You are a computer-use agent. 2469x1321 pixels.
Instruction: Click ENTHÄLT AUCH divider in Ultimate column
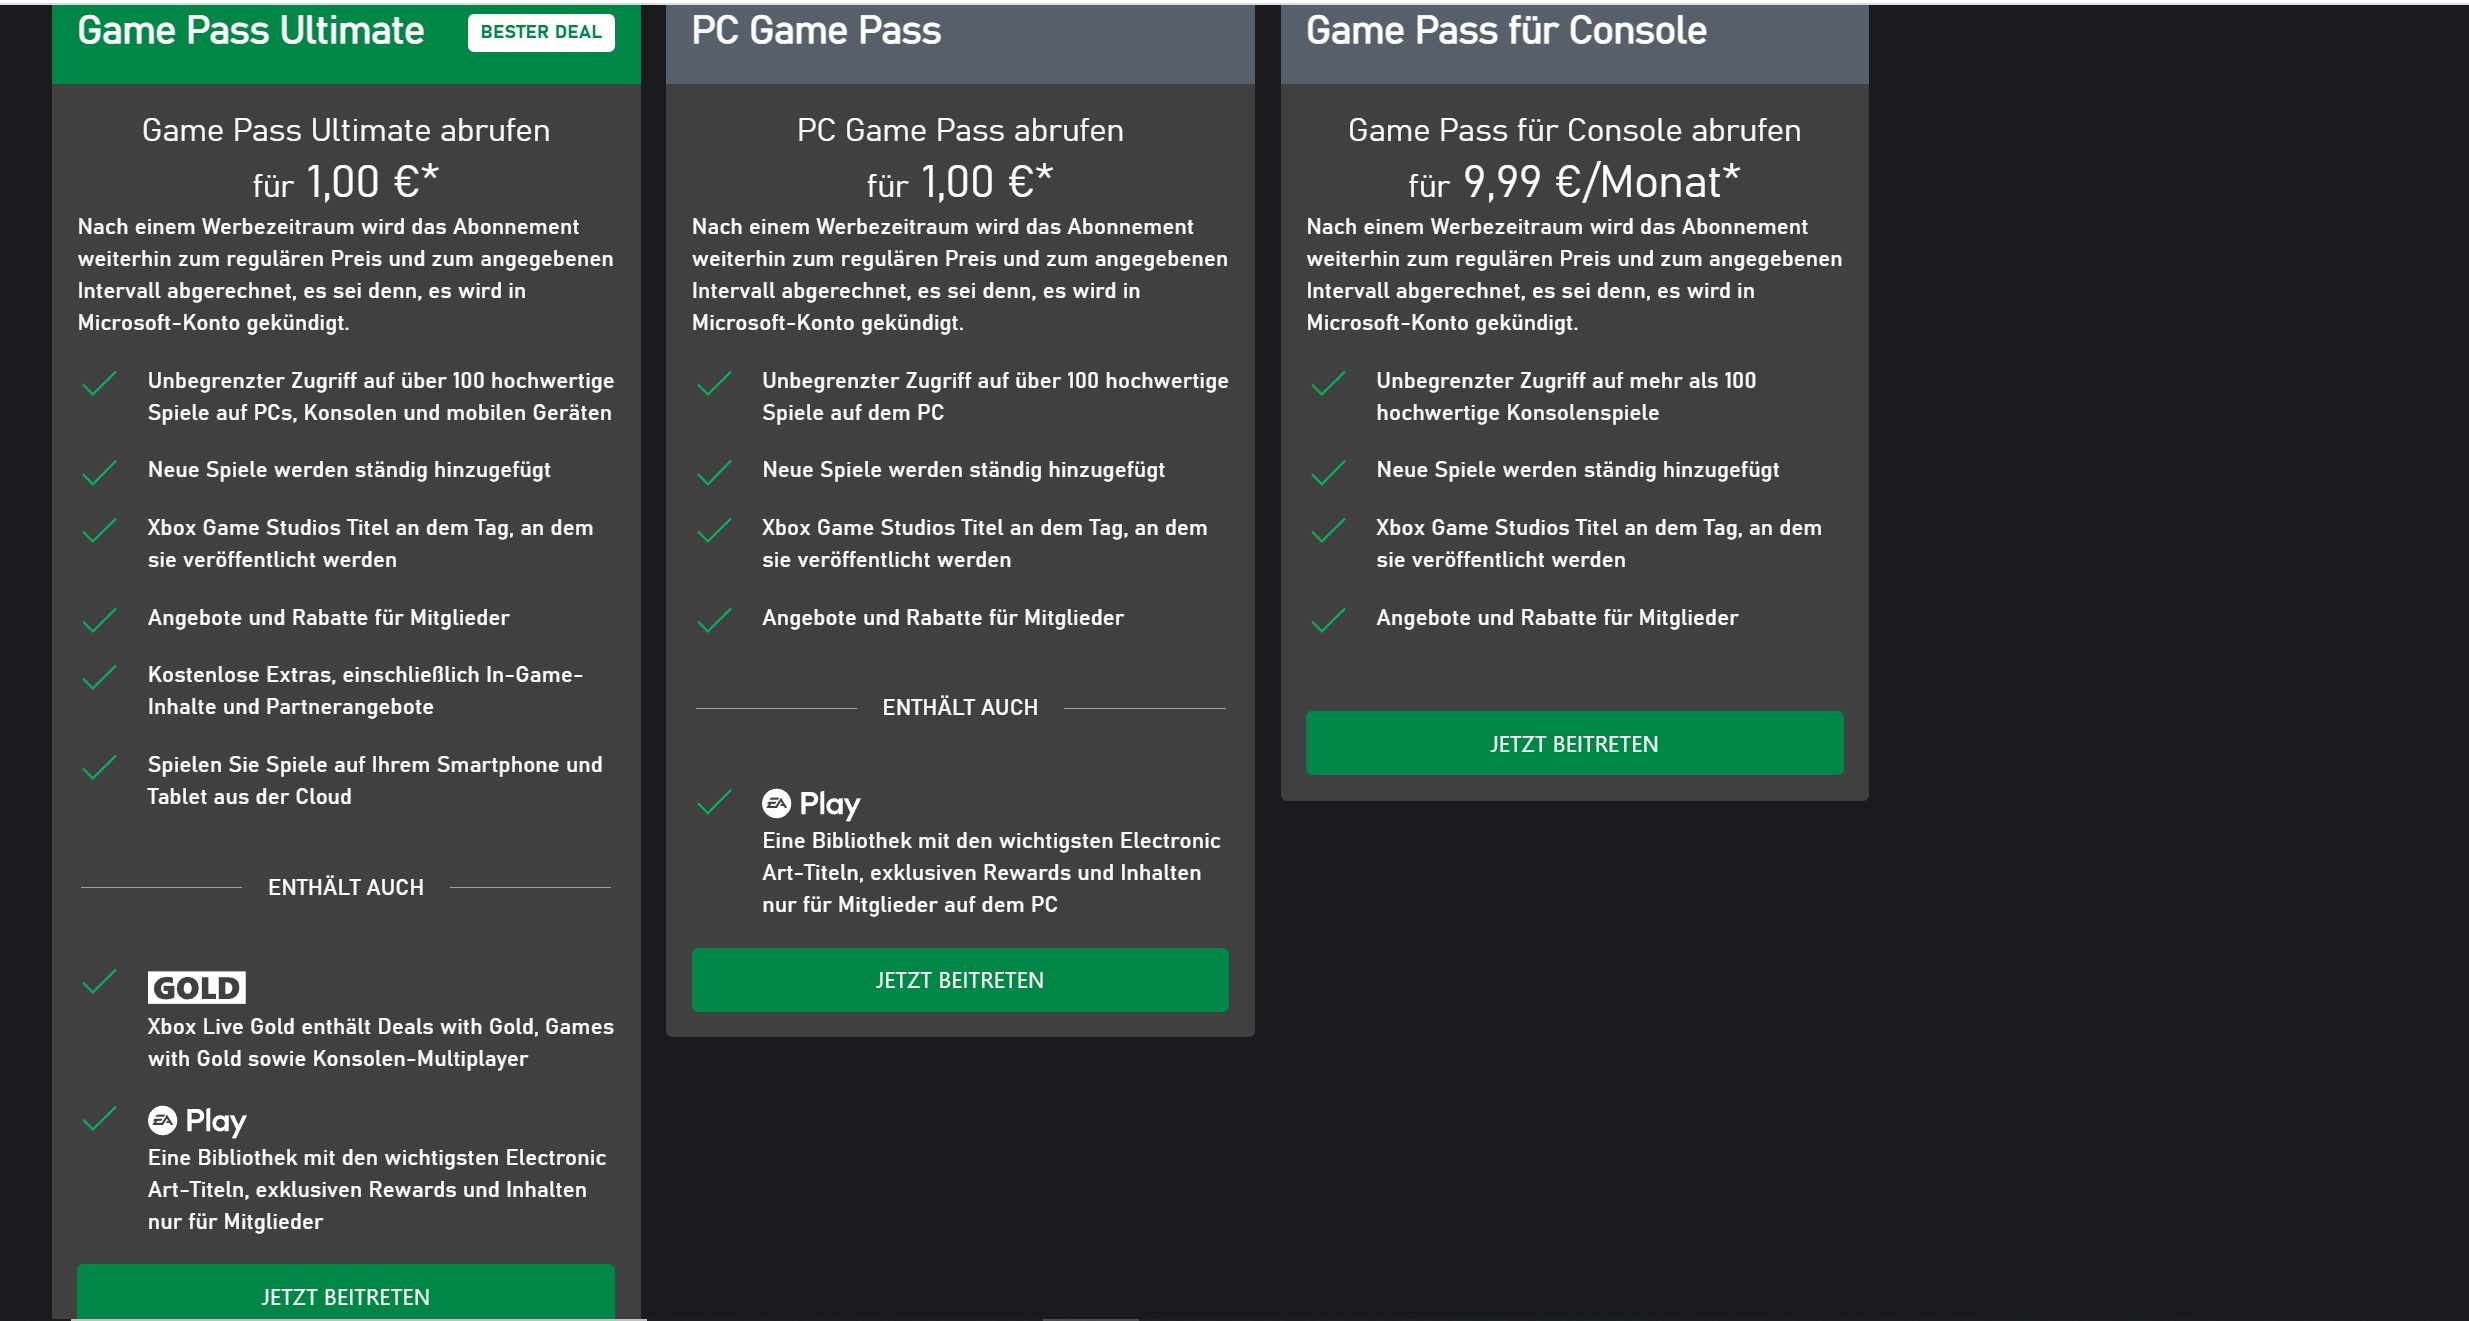346,887
